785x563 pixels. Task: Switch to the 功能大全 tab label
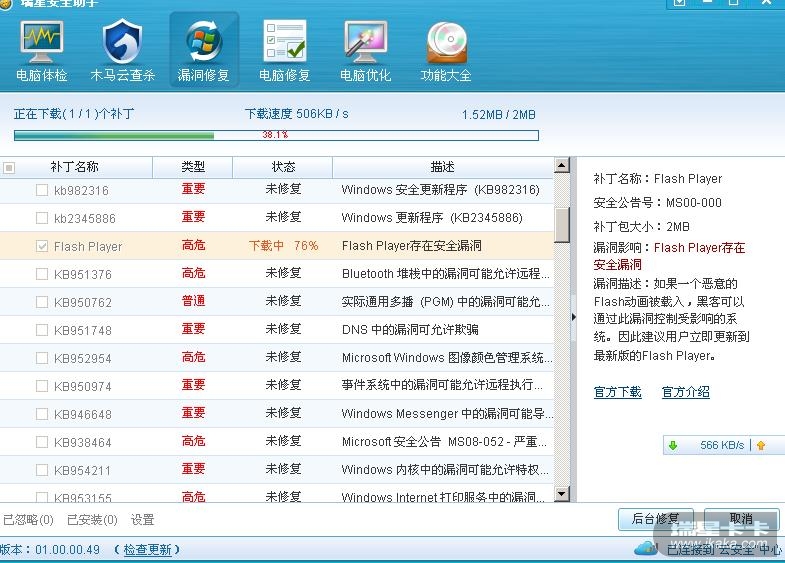(x=446, y=76)
